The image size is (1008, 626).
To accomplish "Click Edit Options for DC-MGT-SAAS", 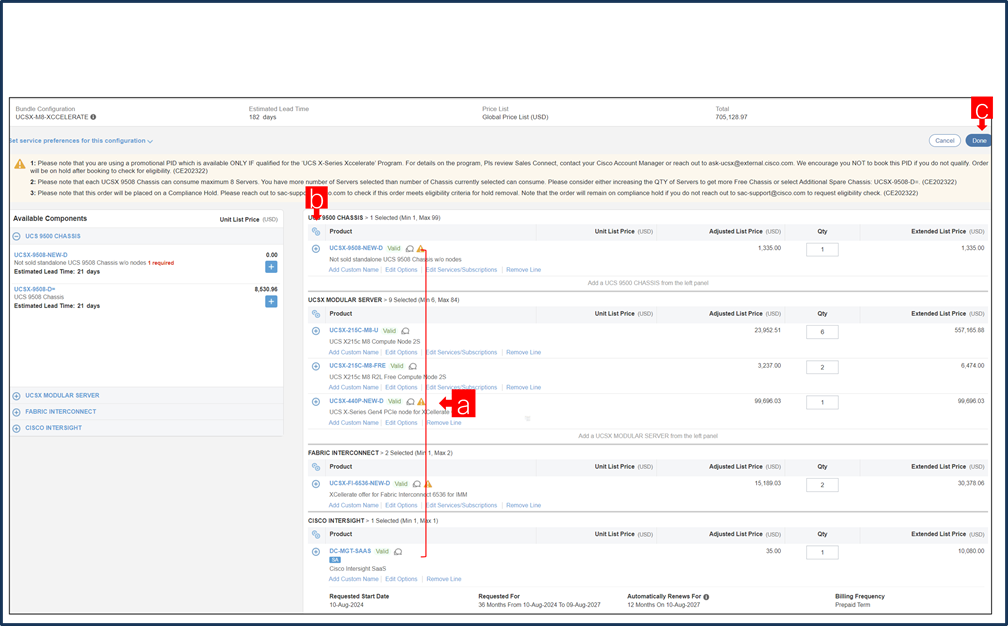I will [x=401, y=579].
